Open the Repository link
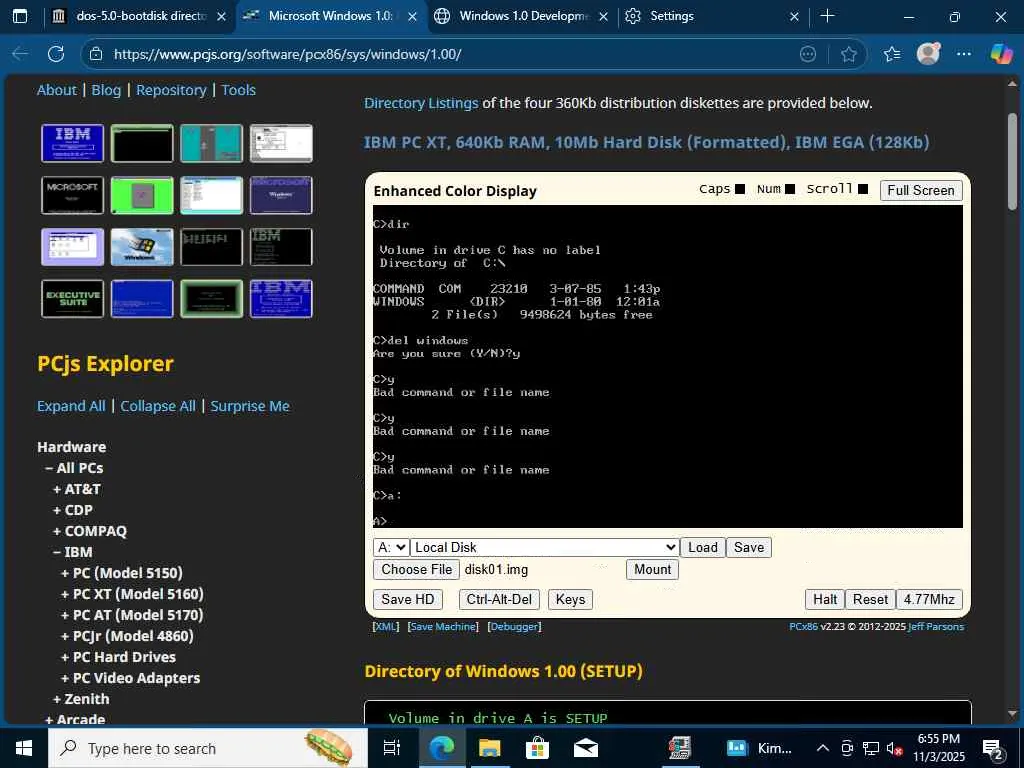Viewport: 1024px width, 768px height. pyautogui.click(x=171, y=90)
